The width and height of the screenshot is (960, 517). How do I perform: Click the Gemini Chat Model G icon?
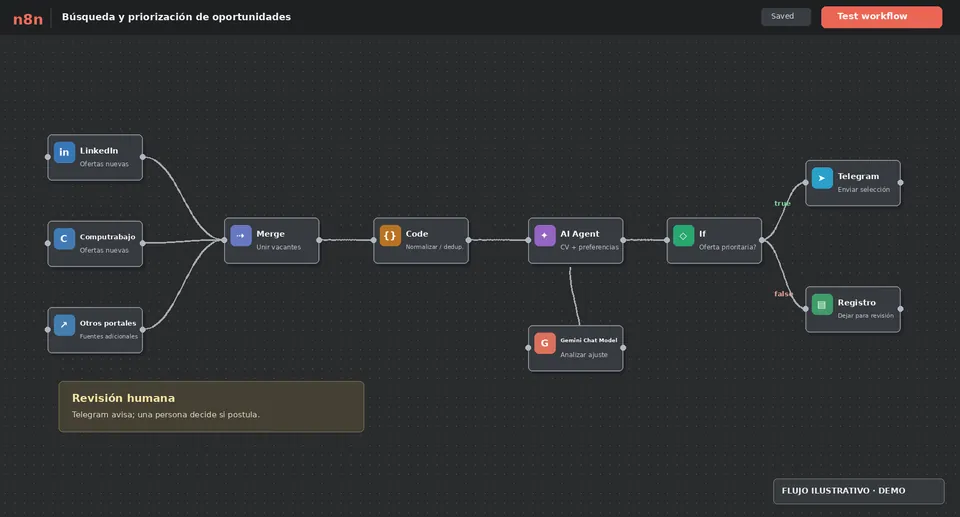point(544,343)
